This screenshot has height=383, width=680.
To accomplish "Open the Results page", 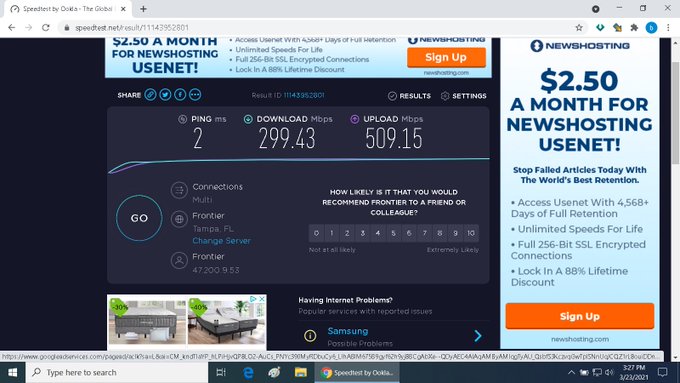I will 409,96.
